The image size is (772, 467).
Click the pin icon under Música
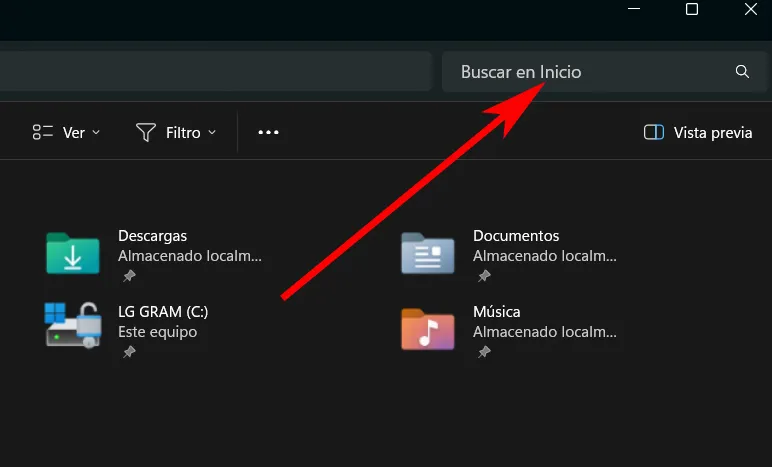tap(484, 351)
